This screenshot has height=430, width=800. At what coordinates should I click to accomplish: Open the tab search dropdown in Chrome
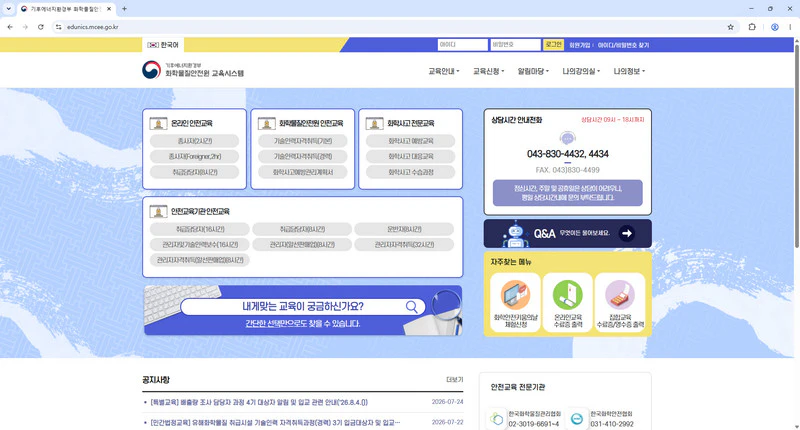(8, 9)
